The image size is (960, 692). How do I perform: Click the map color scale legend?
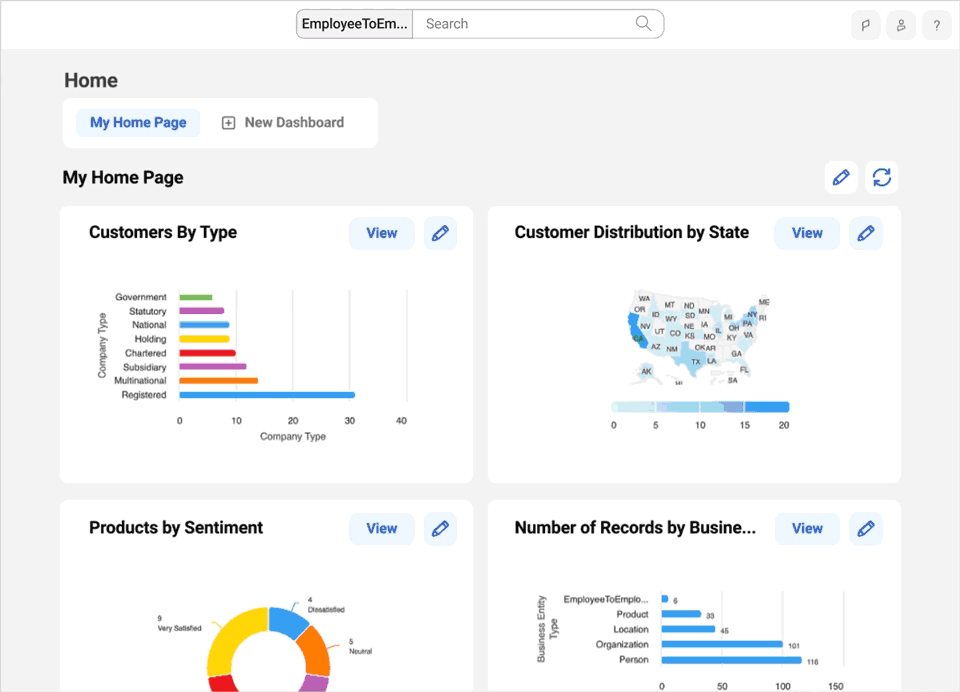tap(700, 407)
